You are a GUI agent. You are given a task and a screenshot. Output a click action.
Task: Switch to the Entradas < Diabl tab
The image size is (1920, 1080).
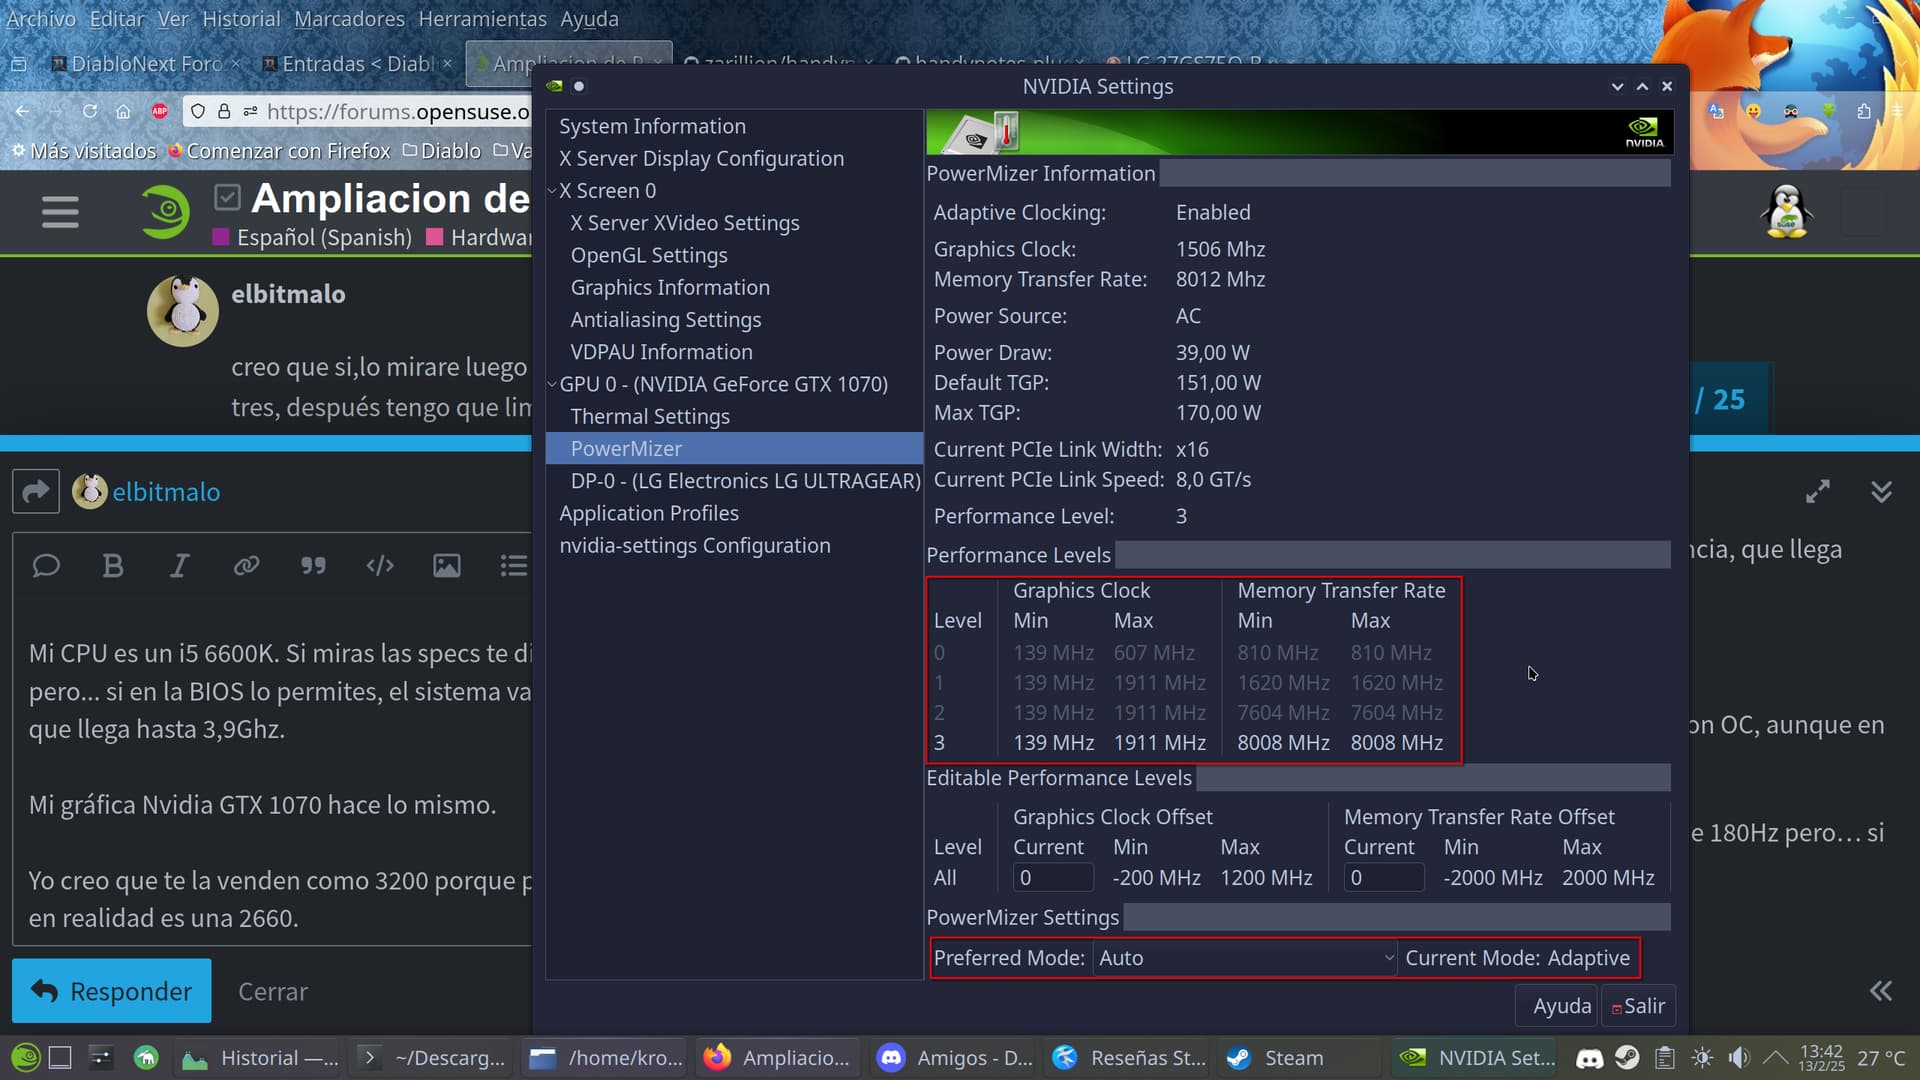356,63
